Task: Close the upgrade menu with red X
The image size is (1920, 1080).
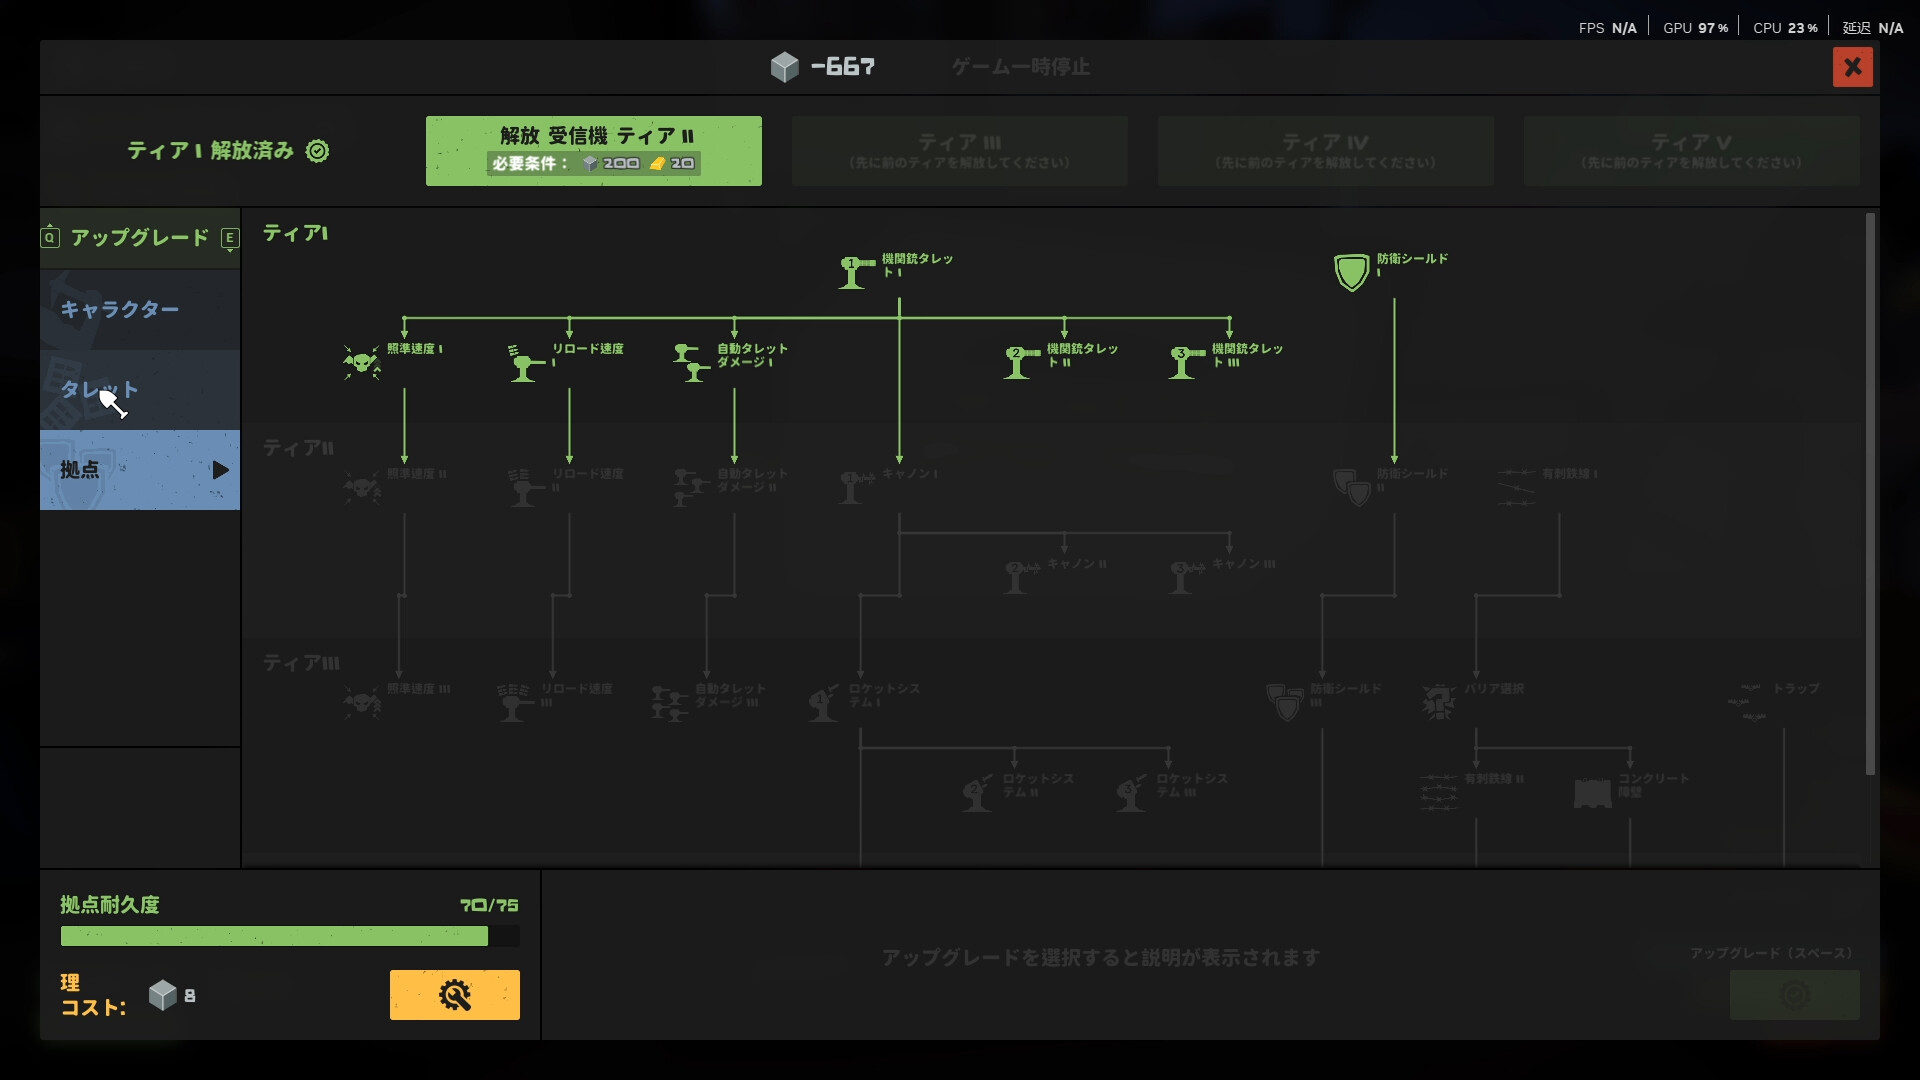Action: tap(1853, 67)
